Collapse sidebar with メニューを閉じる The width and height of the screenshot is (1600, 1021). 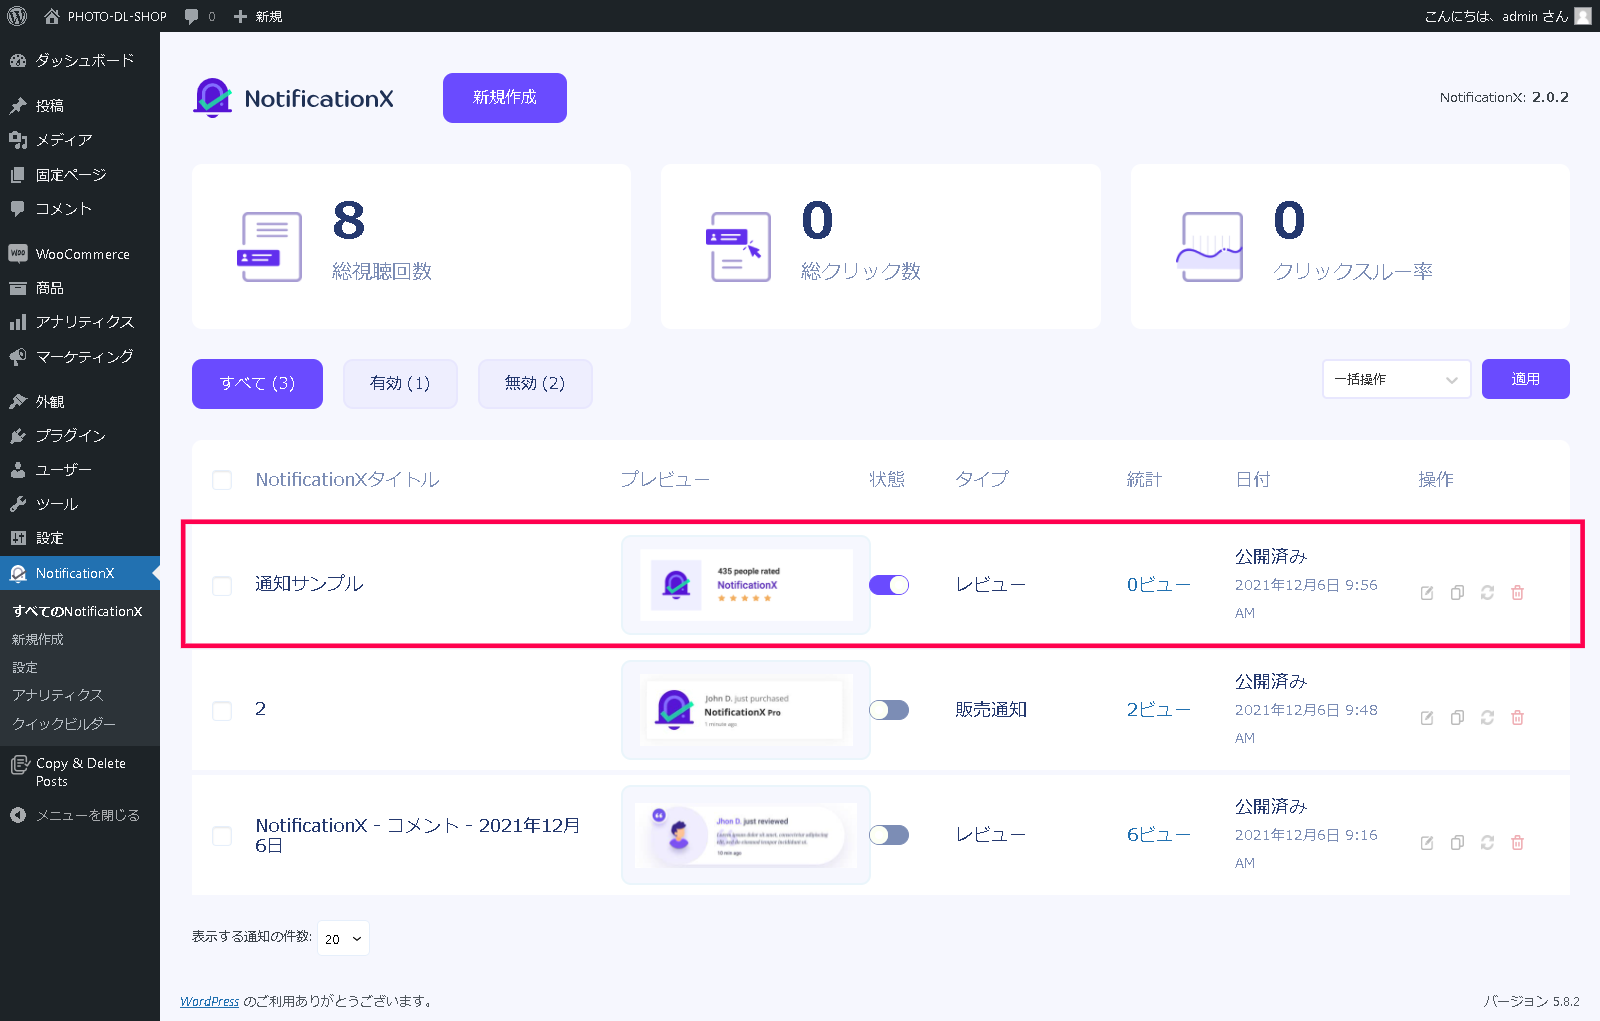(x=80, y=815)
